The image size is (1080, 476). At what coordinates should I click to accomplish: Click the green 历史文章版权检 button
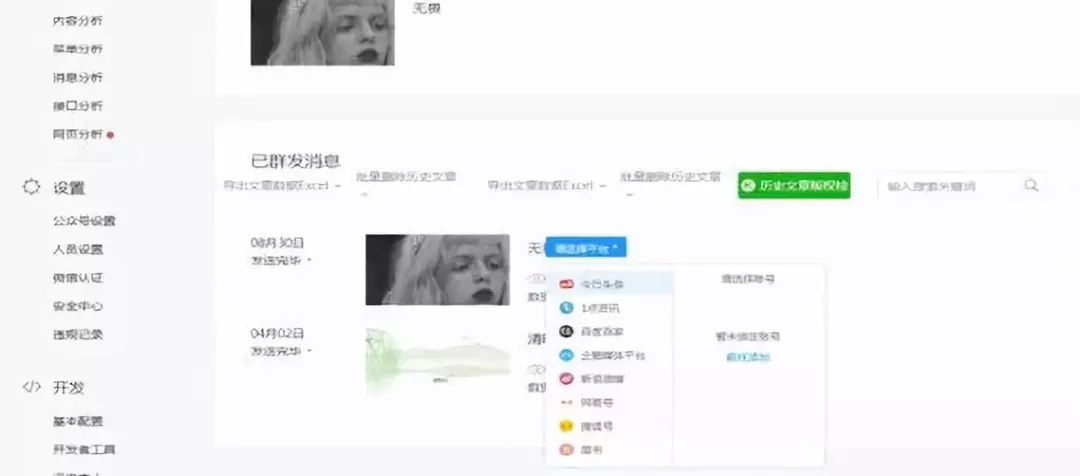click(794, 185)
